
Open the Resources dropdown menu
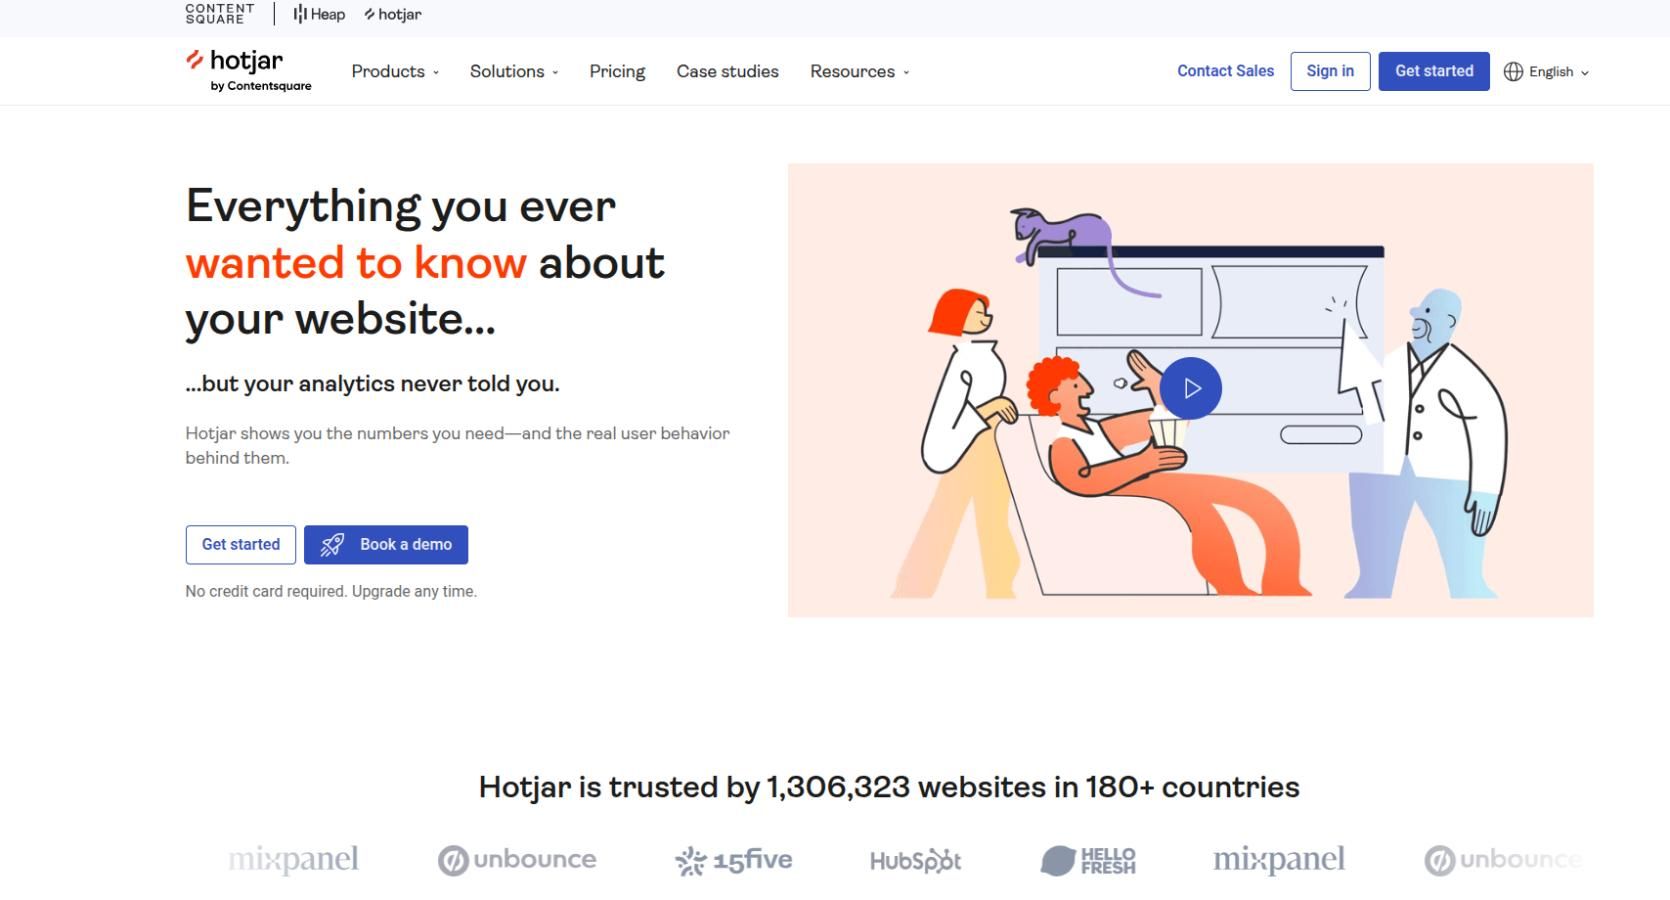(859, 72)
